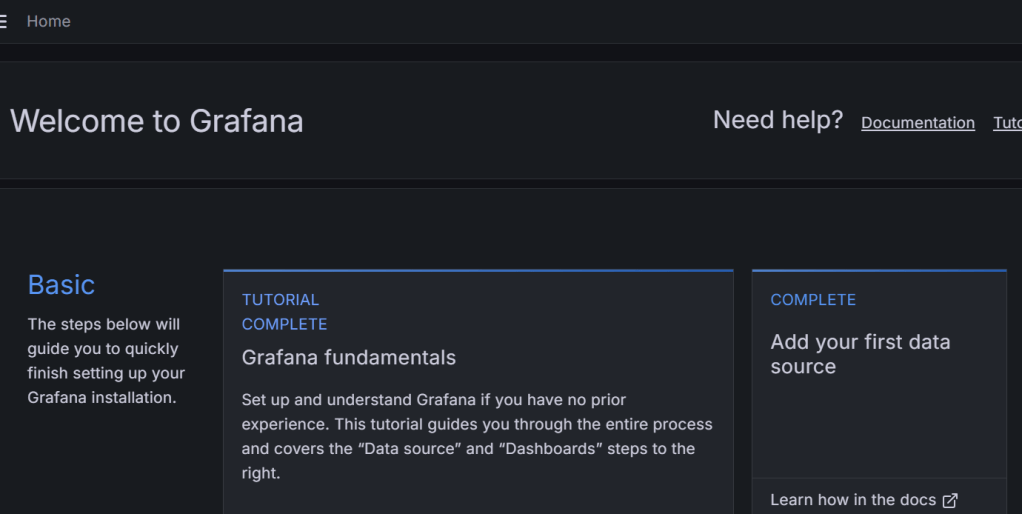Click the "Need help?" text
1022x514 pixels.
tap(777, 120)
